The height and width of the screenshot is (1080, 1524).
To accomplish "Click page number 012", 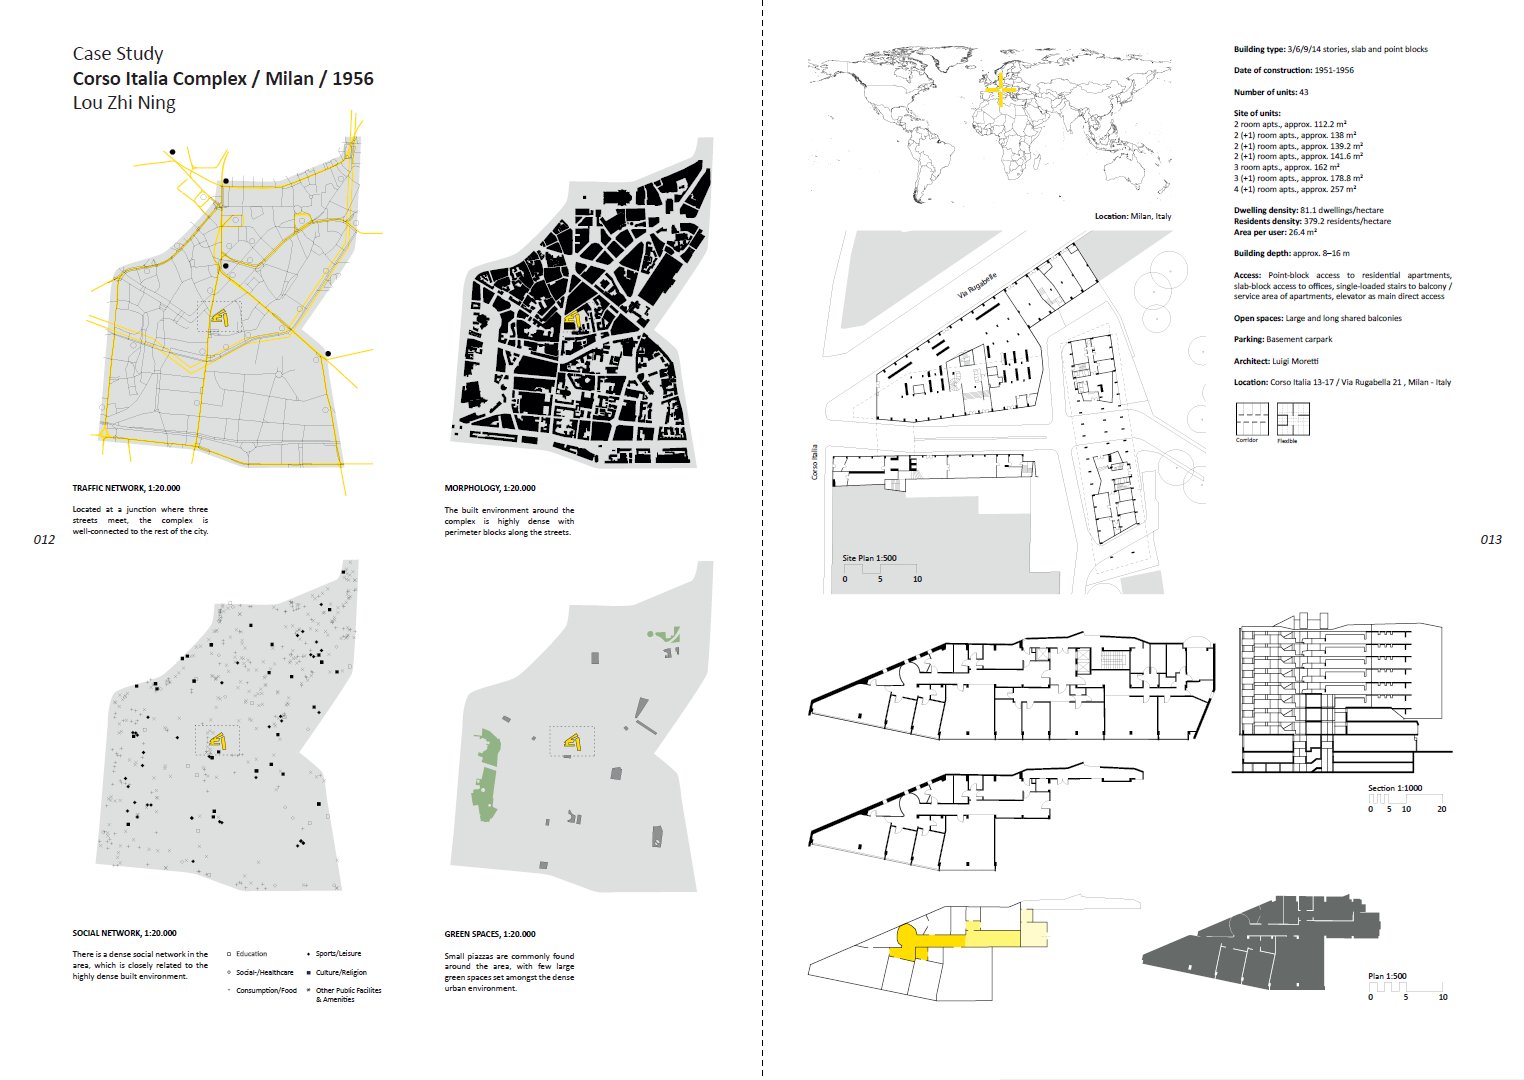I will click(44, 540).
